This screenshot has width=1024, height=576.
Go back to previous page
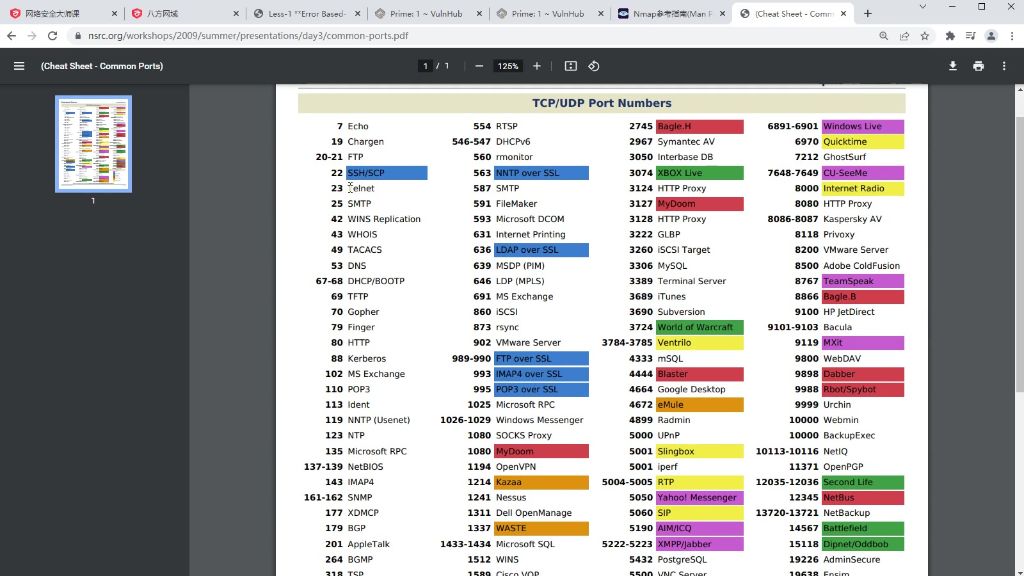12,36
